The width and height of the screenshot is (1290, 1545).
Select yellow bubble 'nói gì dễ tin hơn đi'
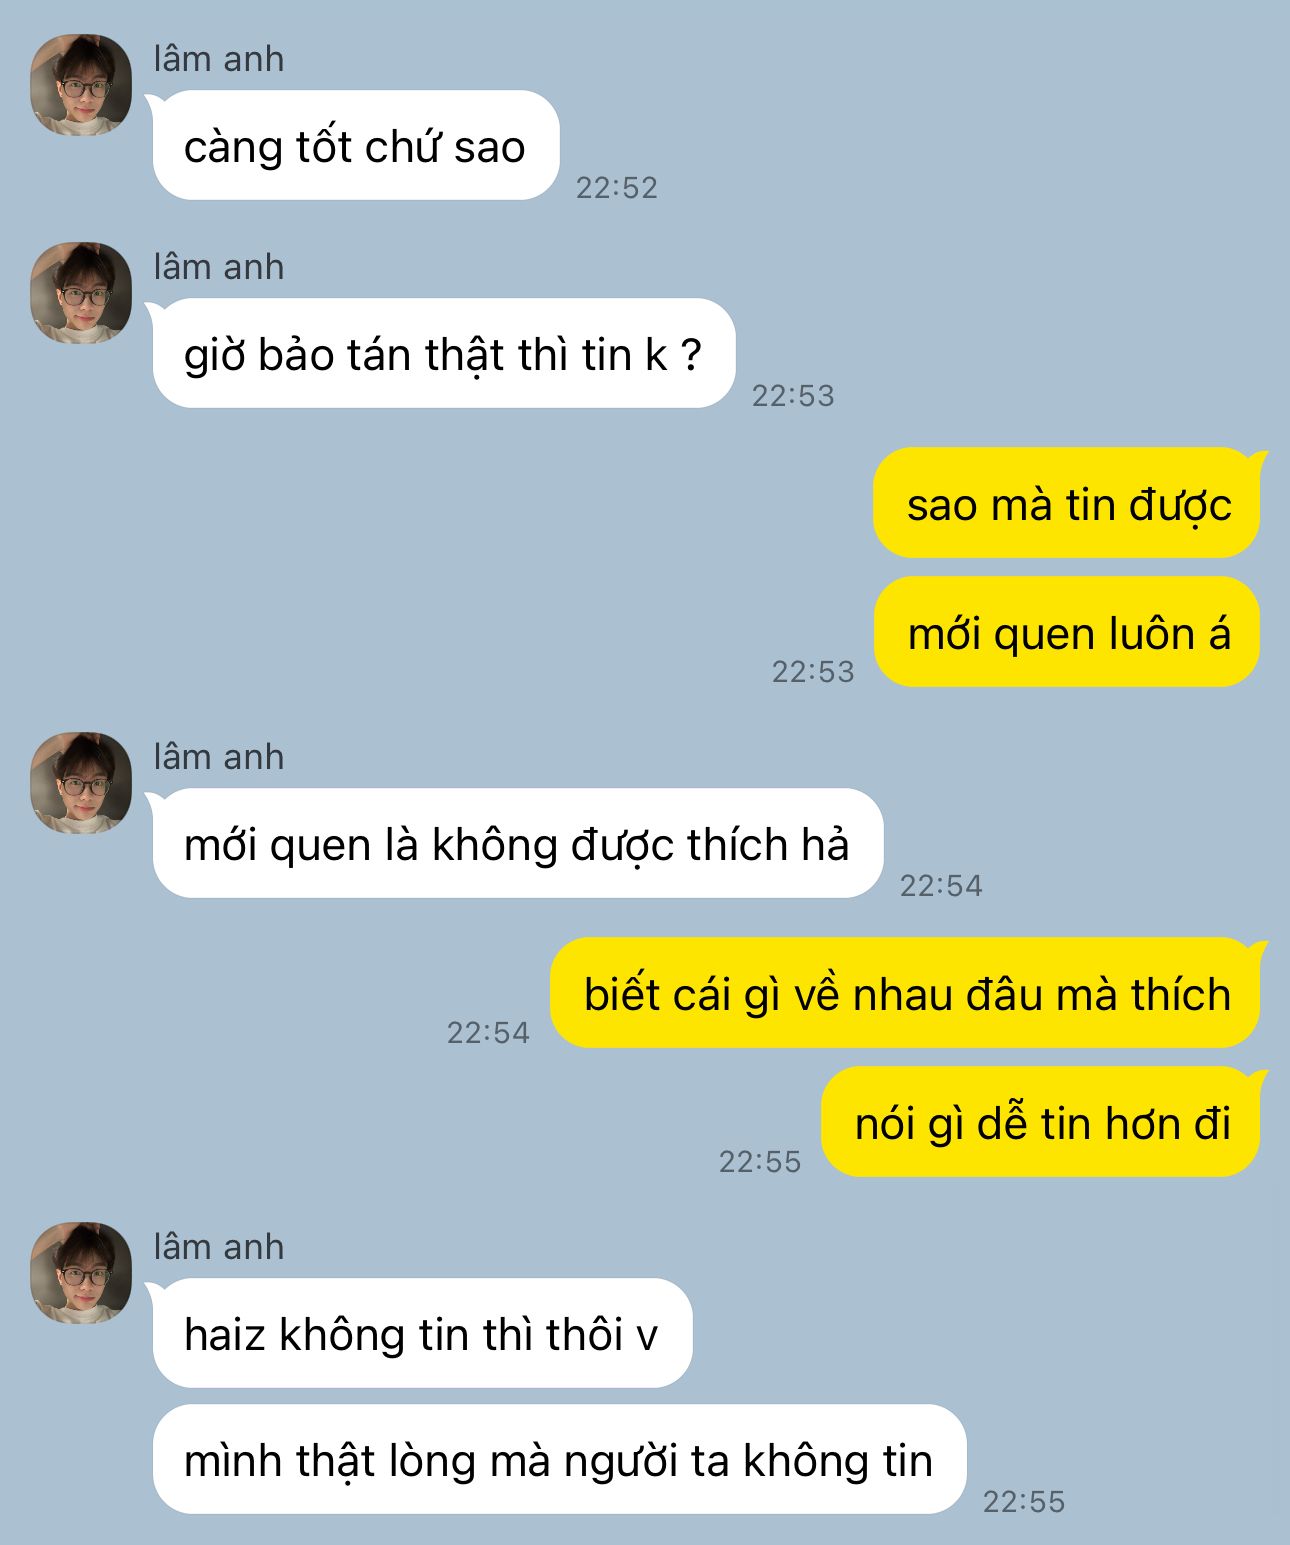tap(1042, 1122)
